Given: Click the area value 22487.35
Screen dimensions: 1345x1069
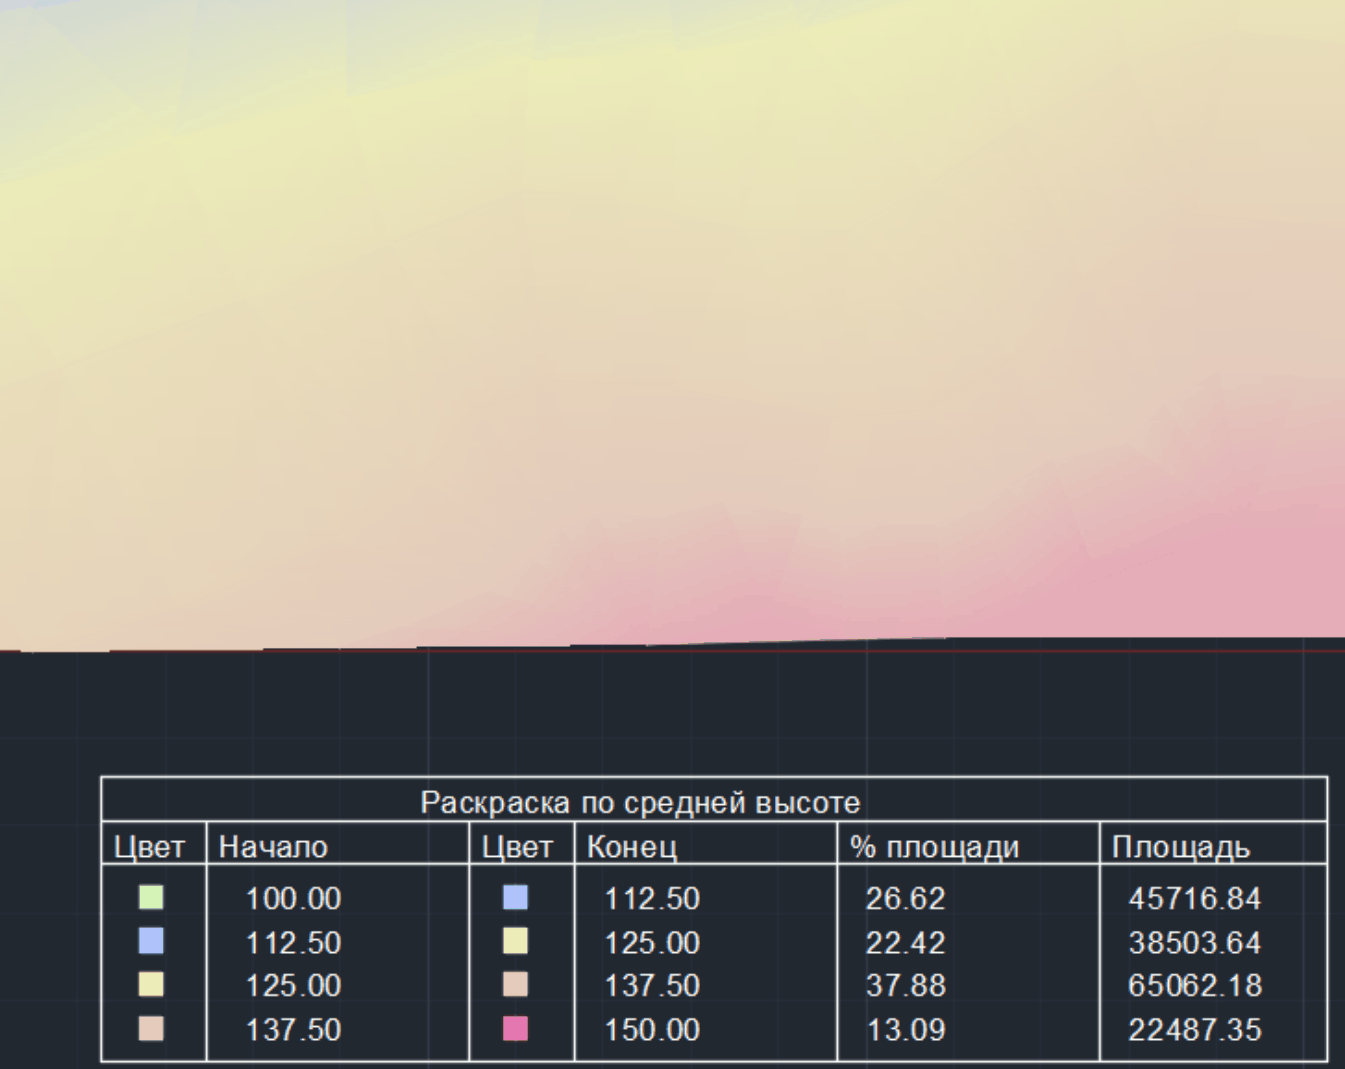Looking at the screenshot, I should (1194, 1030).
